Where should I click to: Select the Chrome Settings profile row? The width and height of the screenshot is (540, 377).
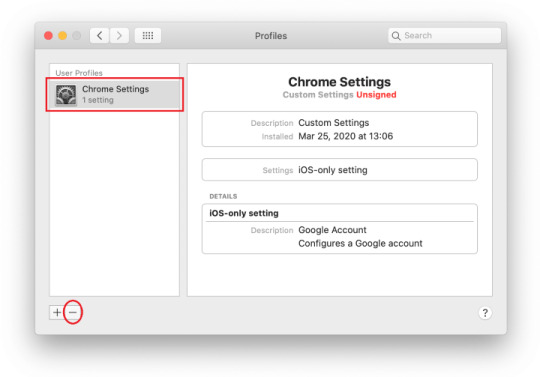point(114,94)
